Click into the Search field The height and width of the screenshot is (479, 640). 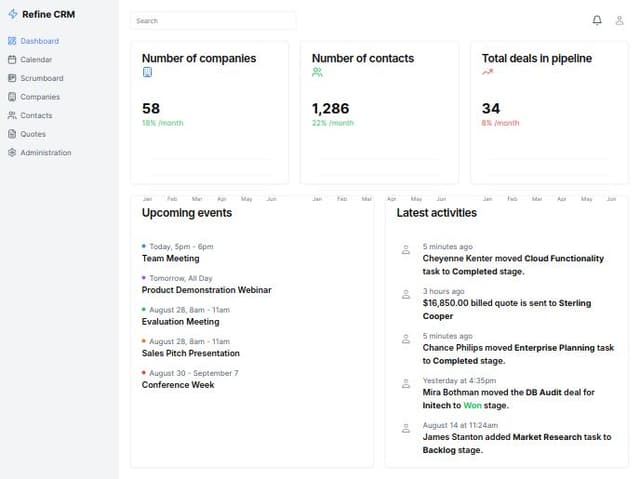coord(213,21)
